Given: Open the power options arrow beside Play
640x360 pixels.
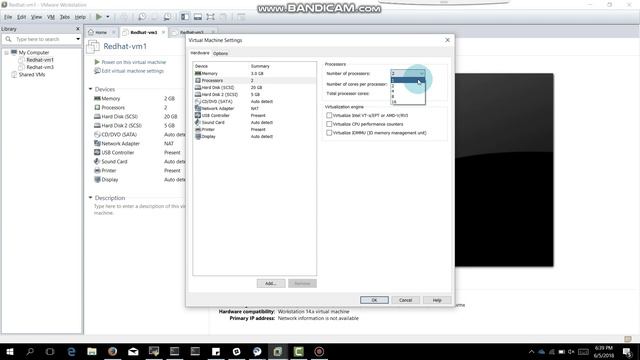Looking at the screenshot, I should point(108,17).
